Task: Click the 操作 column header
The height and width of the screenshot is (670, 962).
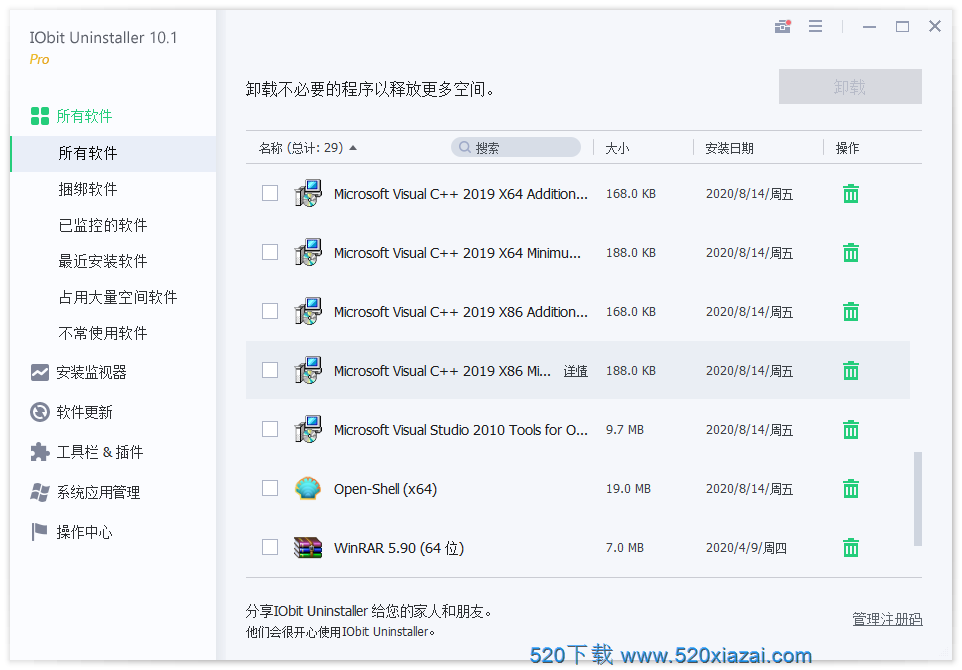Action: [x=847, y=148]
